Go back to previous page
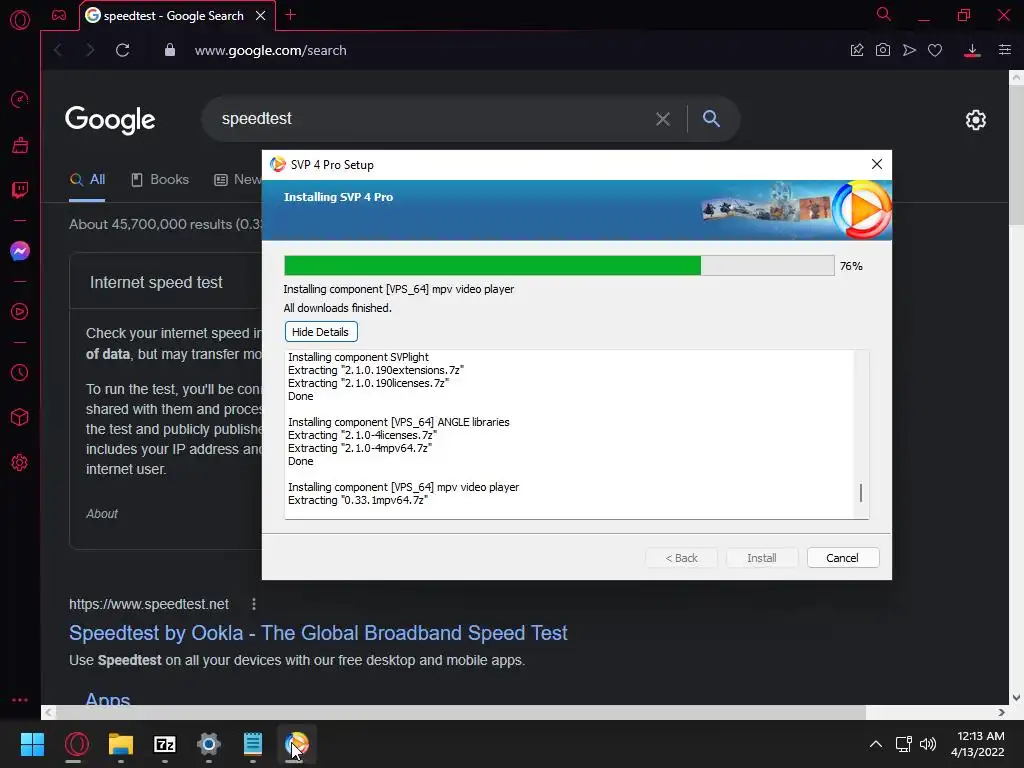1024x768 pixels. [x=59, y=50]
